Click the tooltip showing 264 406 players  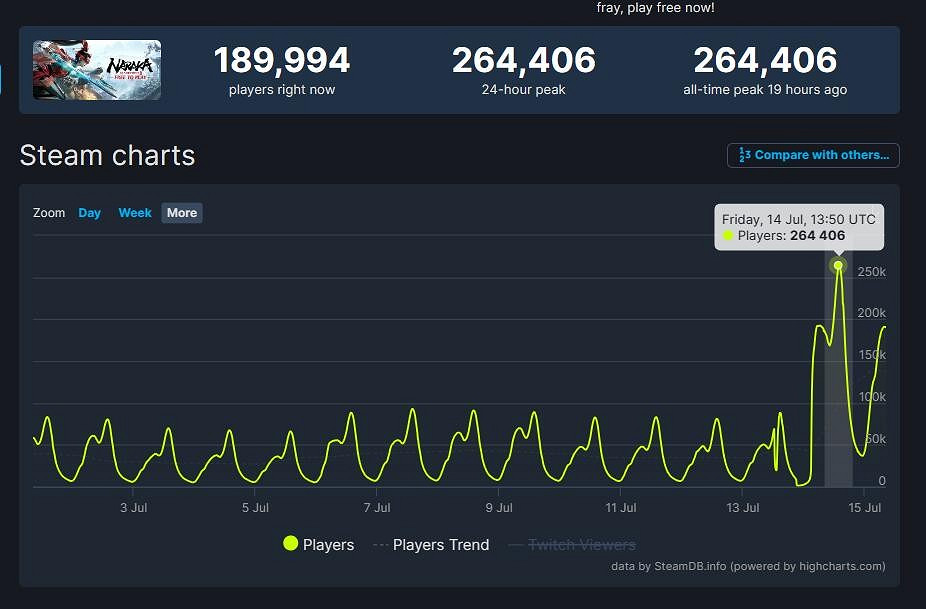click(798, 227)
